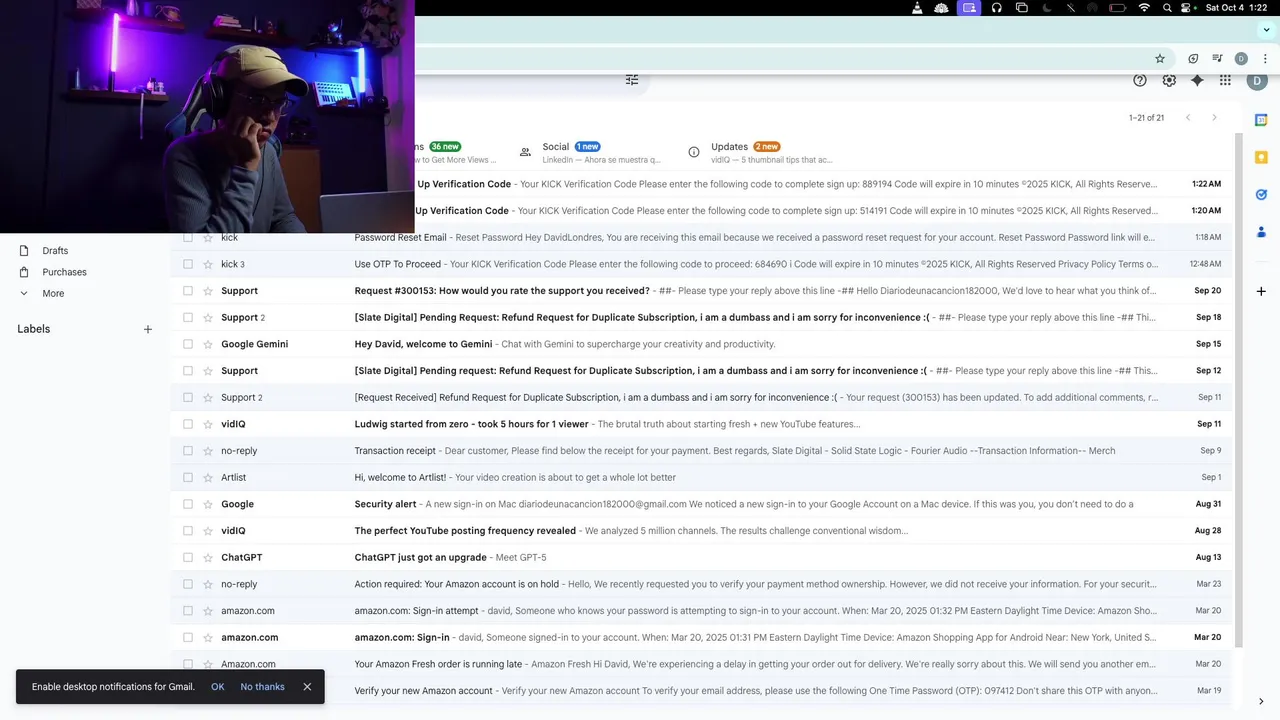The image size is (1280, 720).
Task: Dismiss the desktop notifications prompt with X
Action: (307, 687)
